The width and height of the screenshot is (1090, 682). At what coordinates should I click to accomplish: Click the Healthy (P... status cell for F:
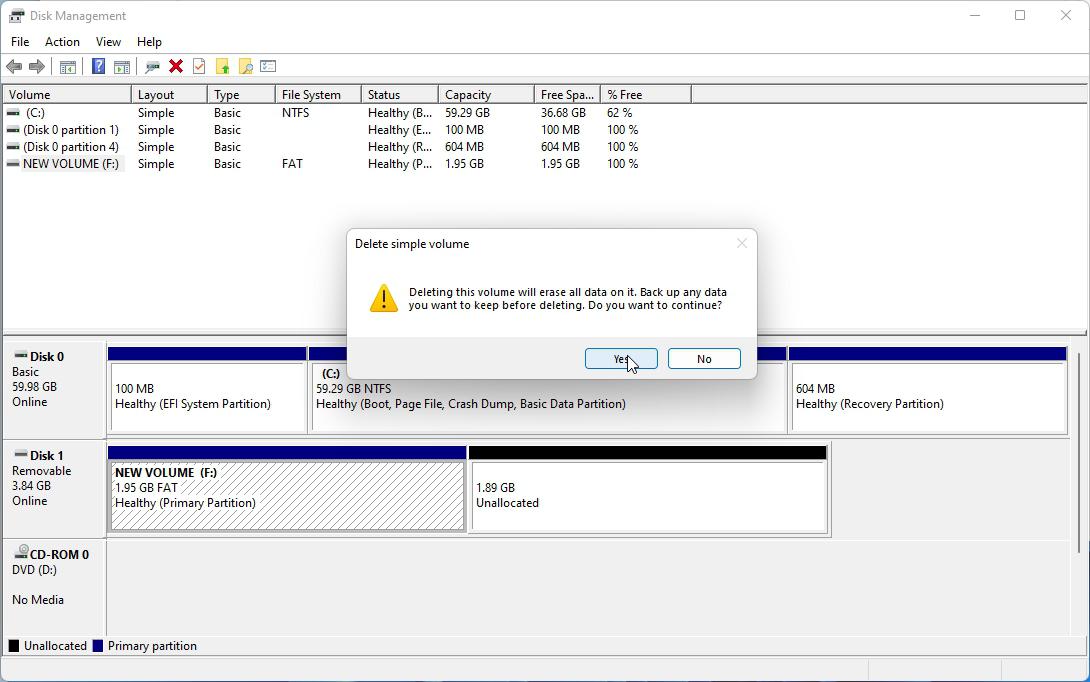(400, 164)
